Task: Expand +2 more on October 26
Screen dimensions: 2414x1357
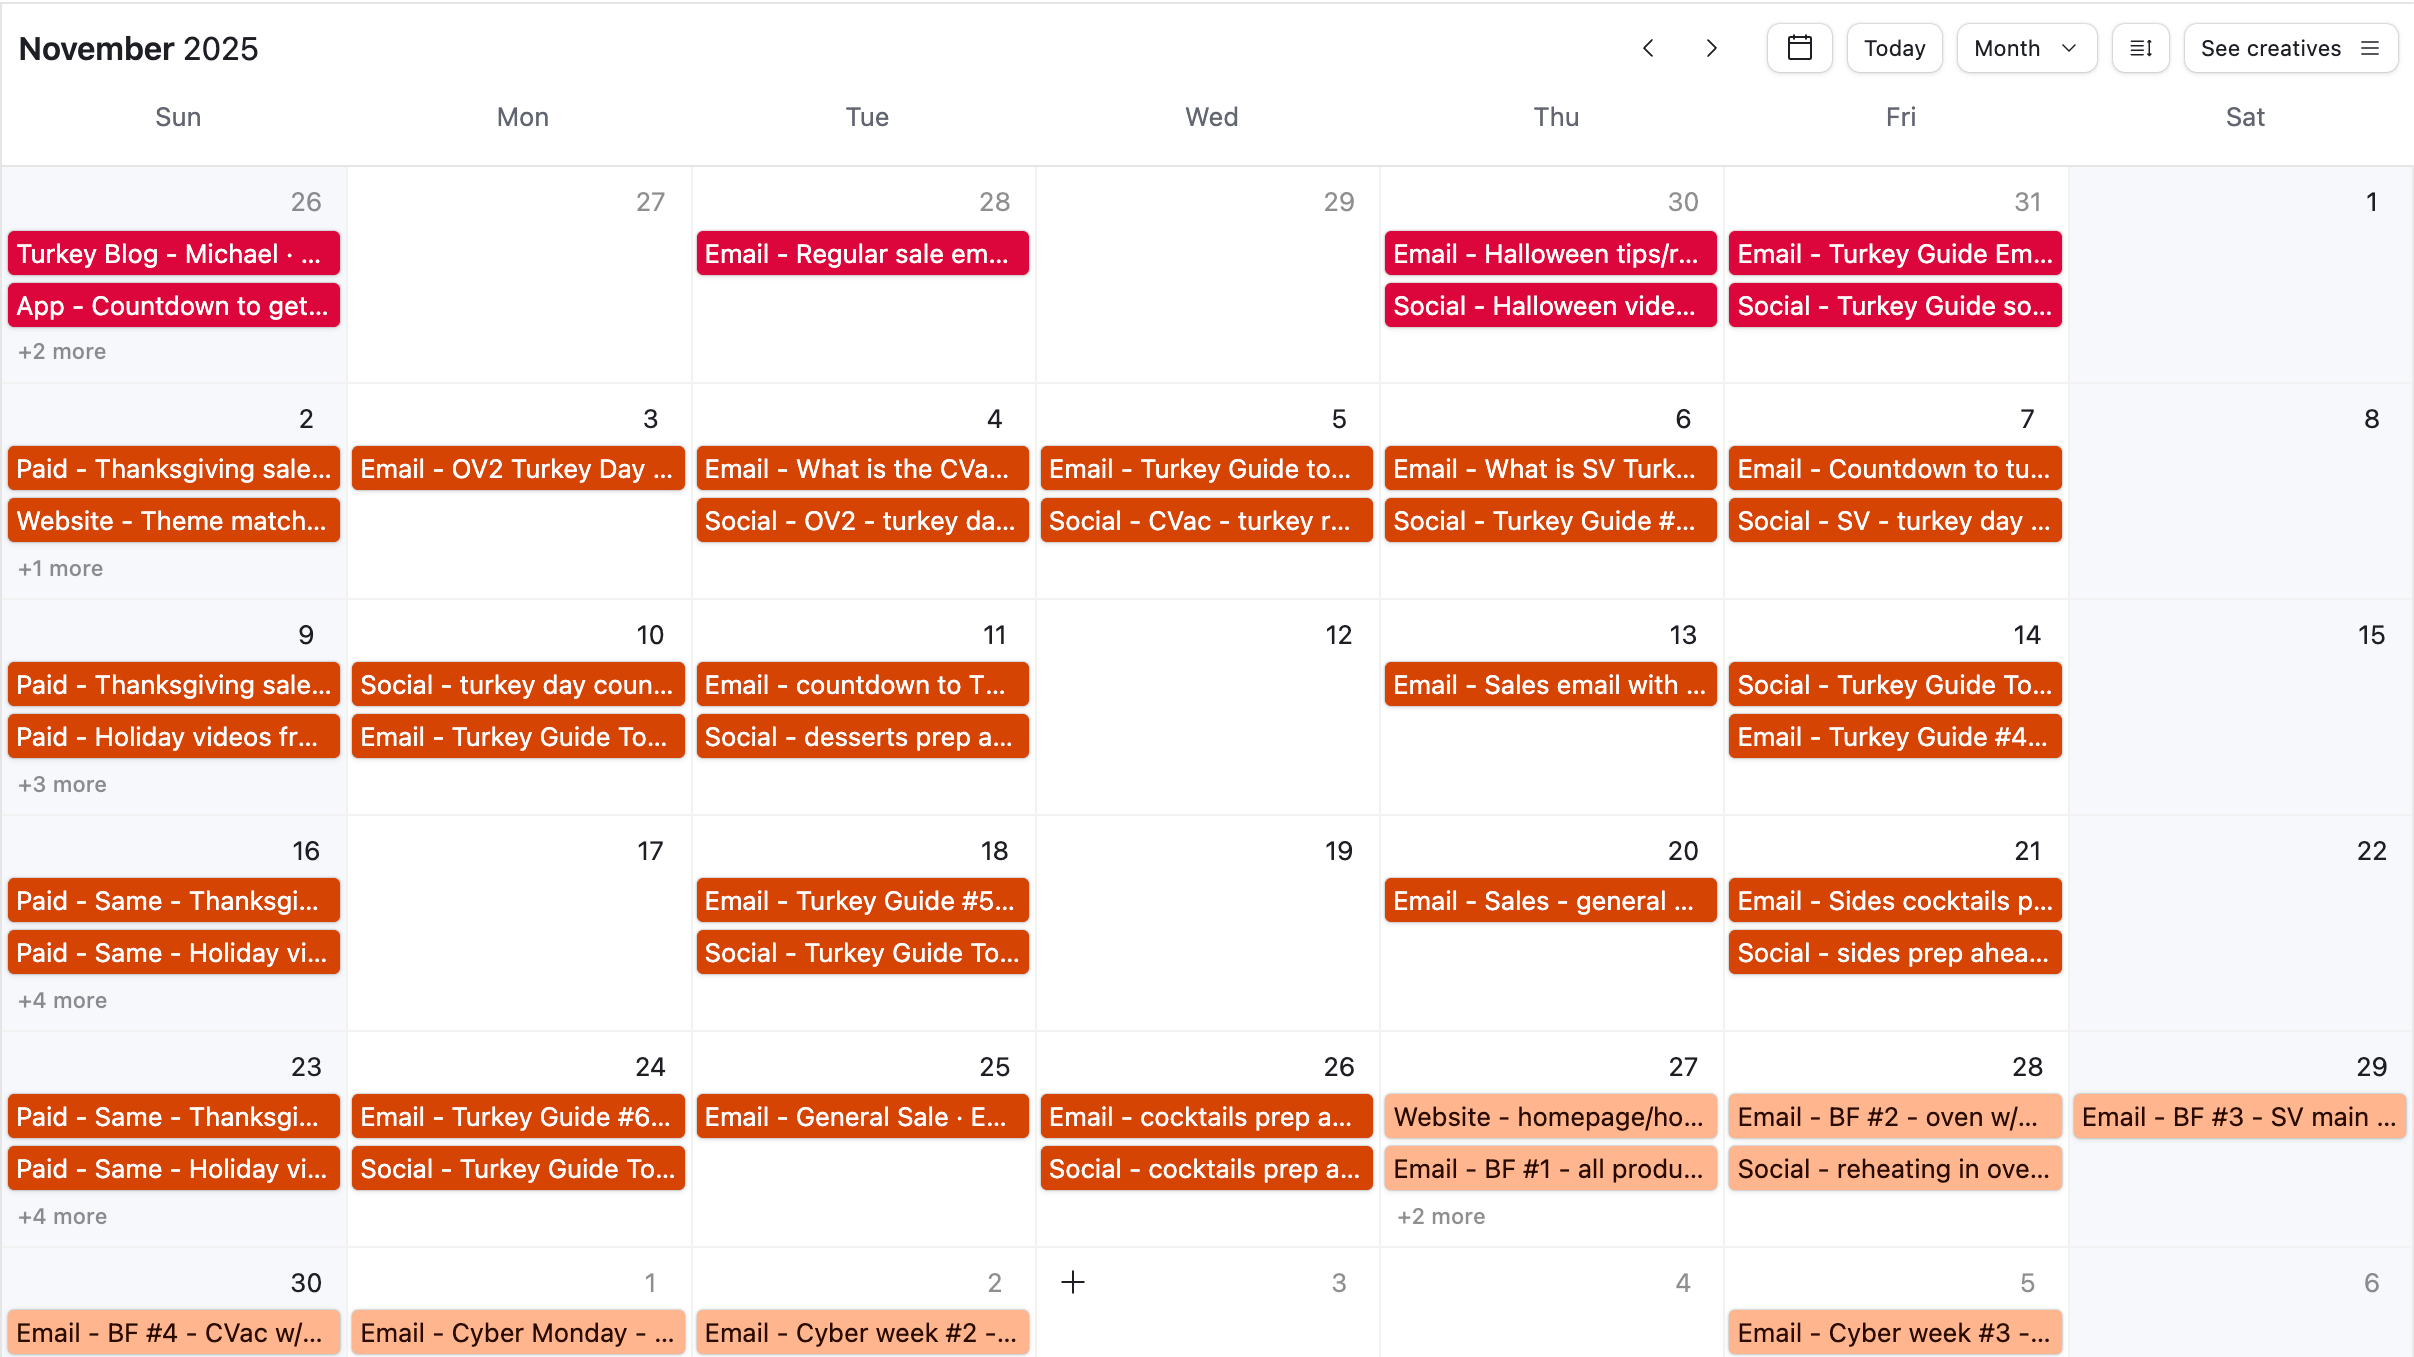Action: (x=62, y=351)
